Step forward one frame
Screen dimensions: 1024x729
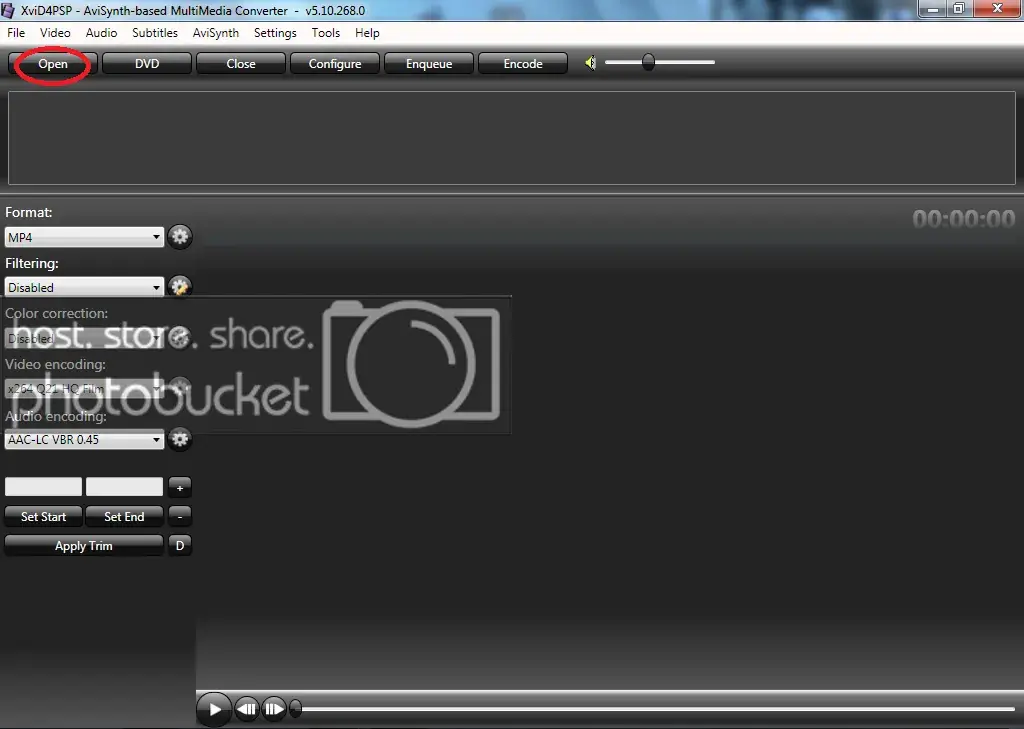(274, 709)
